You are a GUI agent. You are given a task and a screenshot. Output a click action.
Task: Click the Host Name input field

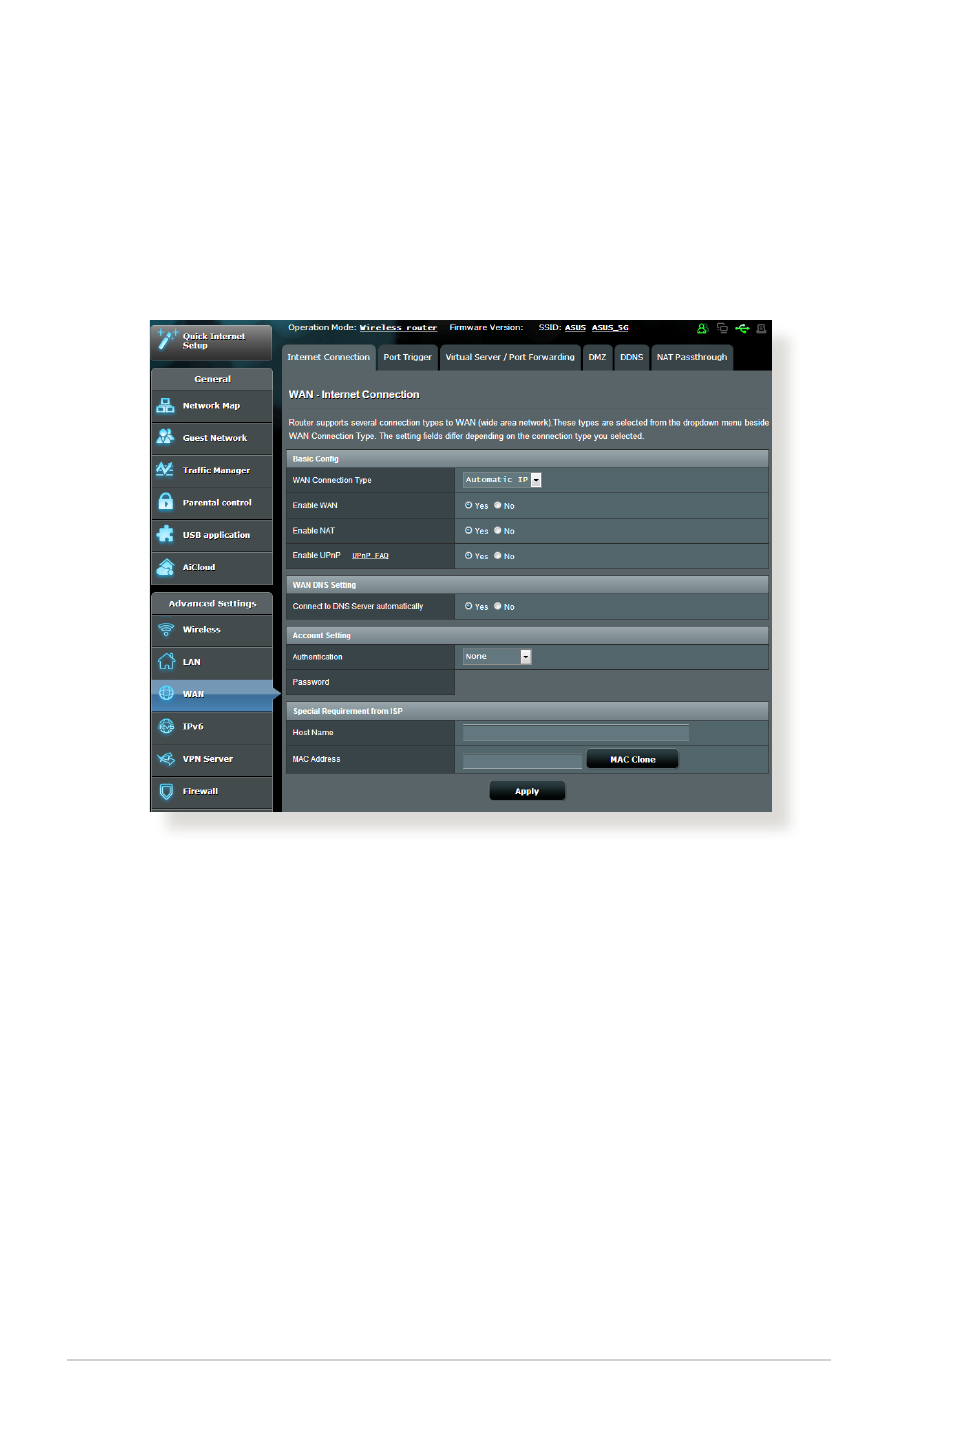point(576,733)
